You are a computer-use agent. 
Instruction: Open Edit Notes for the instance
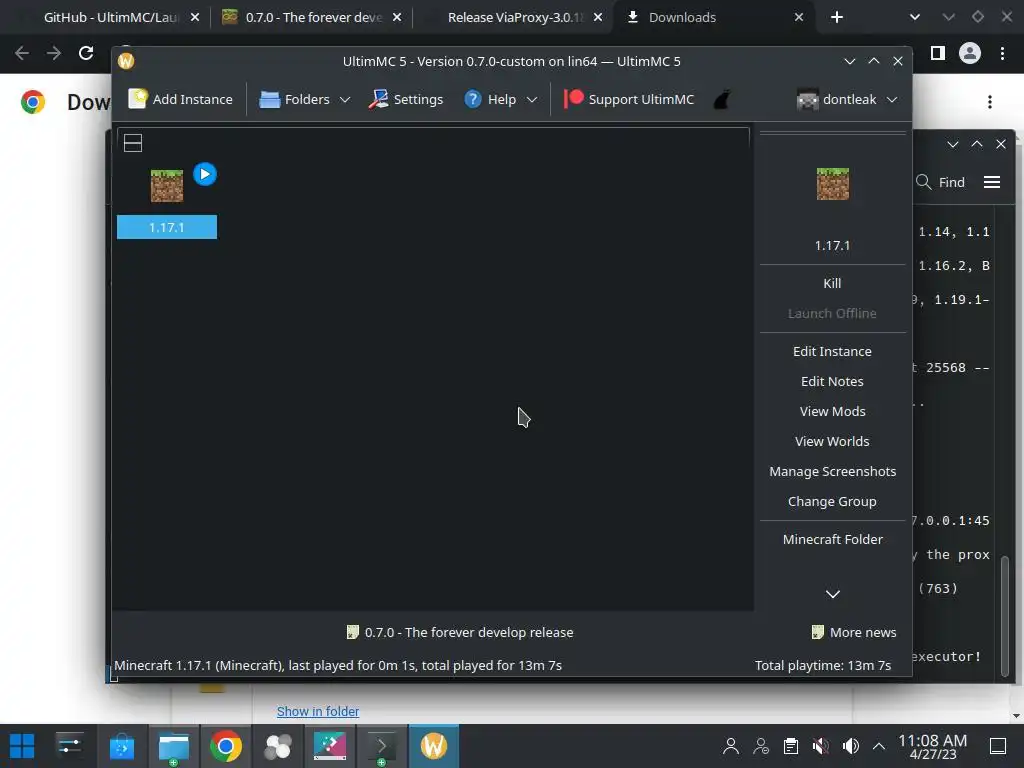click(832, 381)
